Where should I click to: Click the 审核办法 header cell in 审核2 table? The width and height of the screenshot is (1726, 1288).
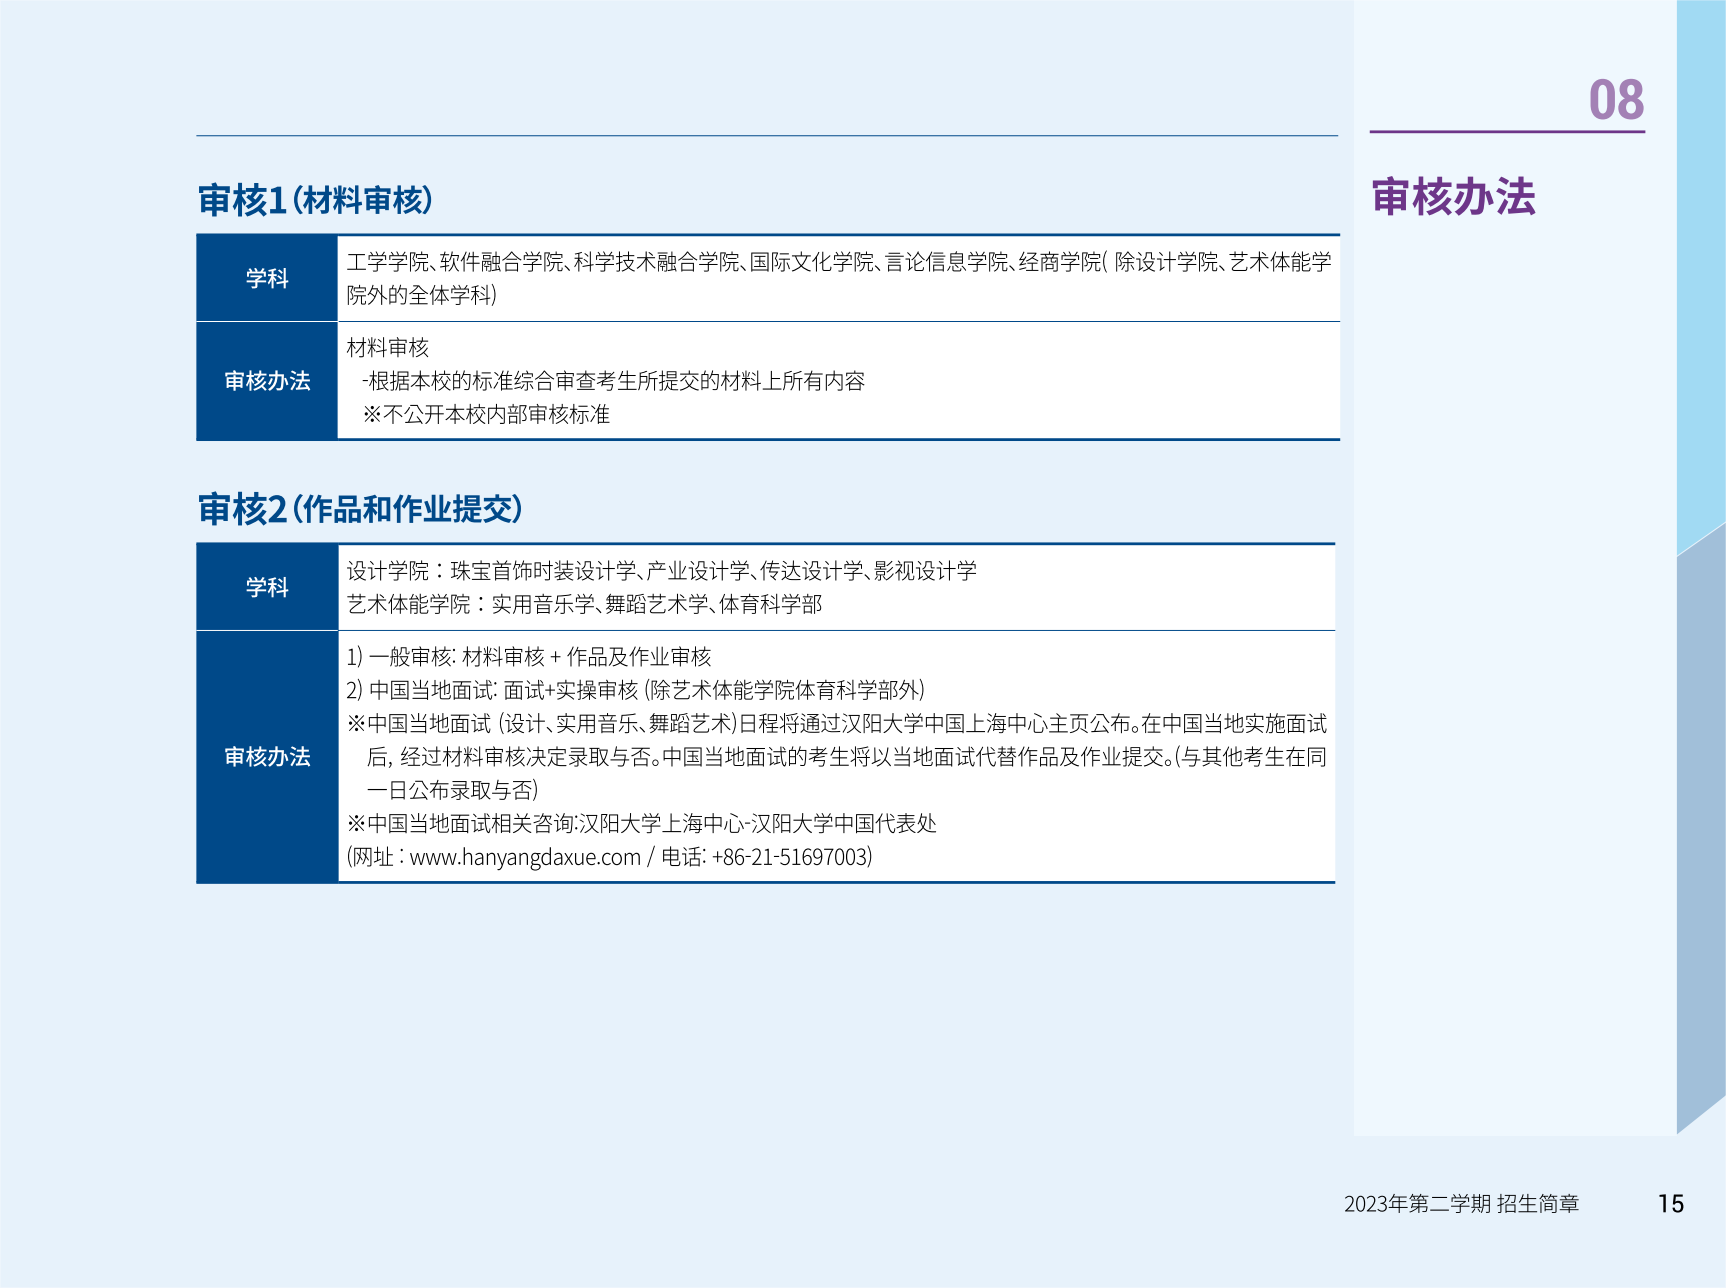(267, 757)
